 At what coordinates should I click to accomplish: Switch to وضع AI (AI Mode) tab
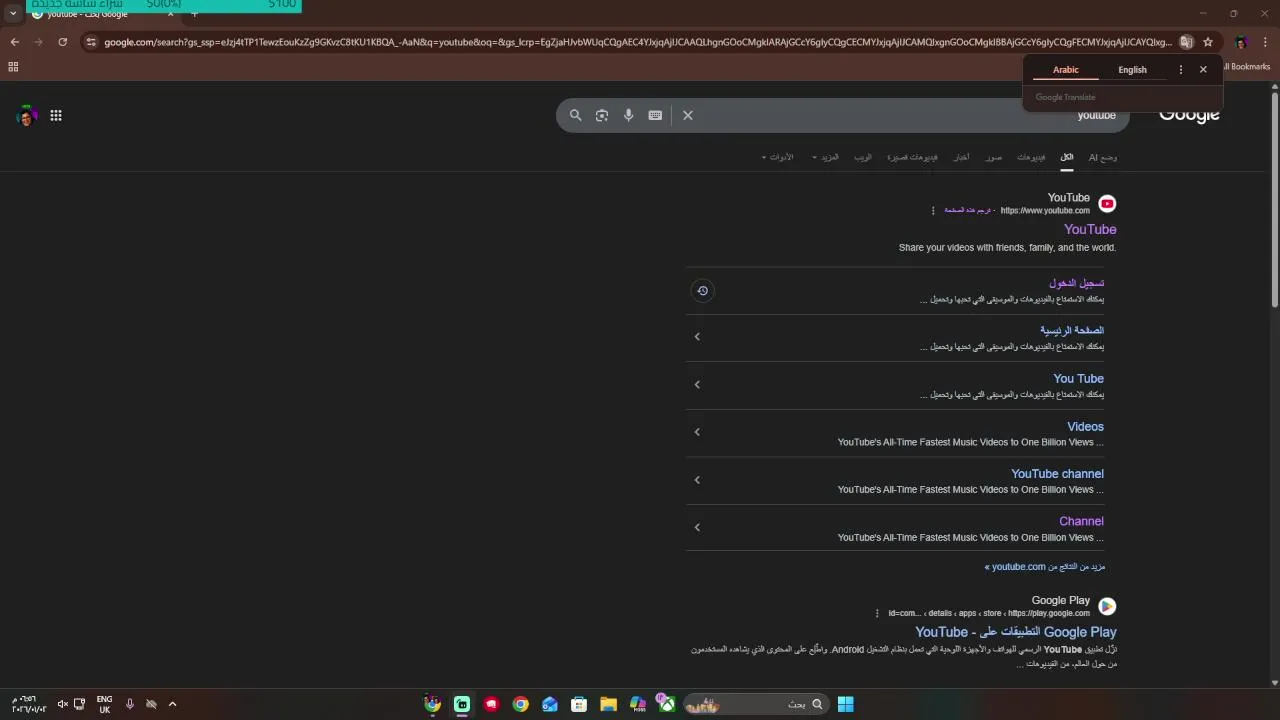[1103, 157]
